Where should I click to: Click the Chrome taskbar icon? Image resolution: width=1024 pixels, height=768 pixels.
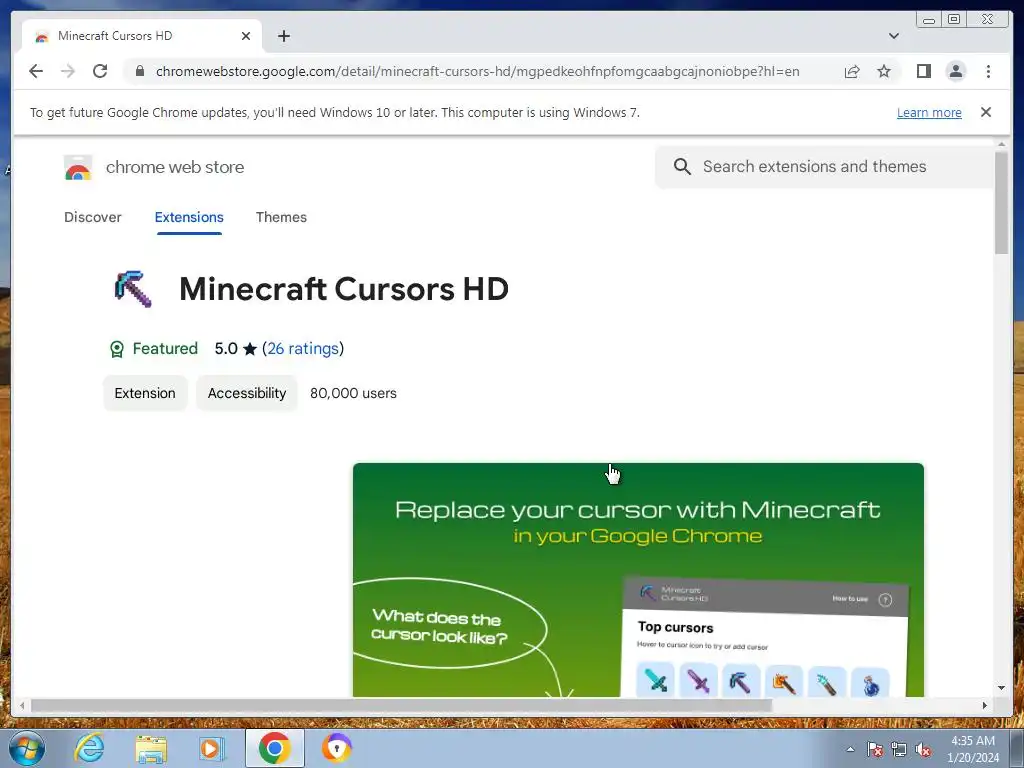[274, 748]
